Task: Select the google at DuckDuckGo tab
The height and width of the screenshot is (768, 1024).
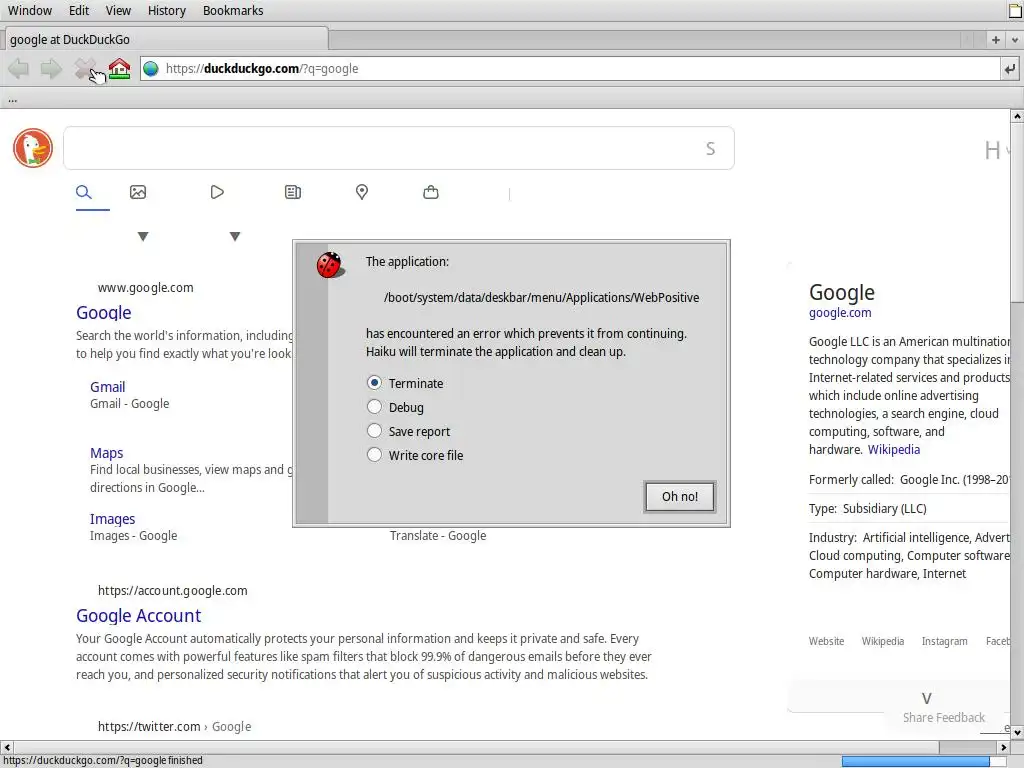Action: click(165, 40)
